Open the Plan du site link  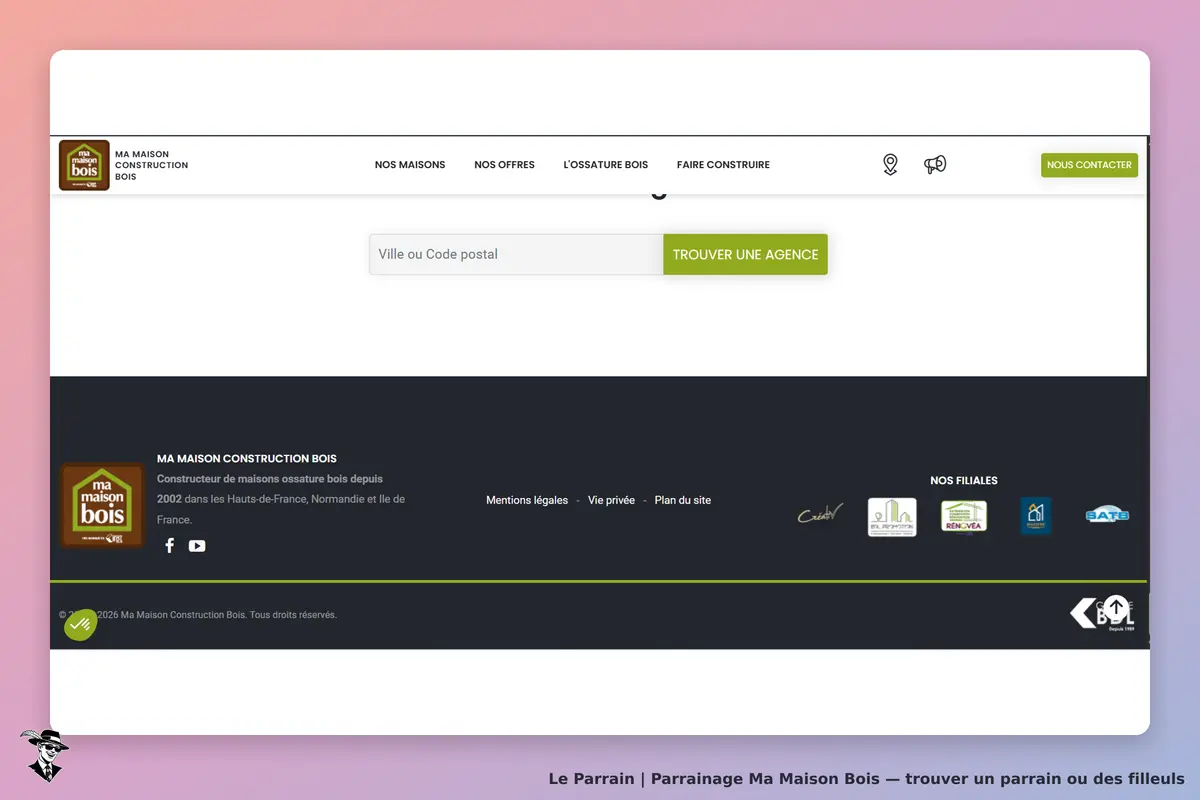683,500
